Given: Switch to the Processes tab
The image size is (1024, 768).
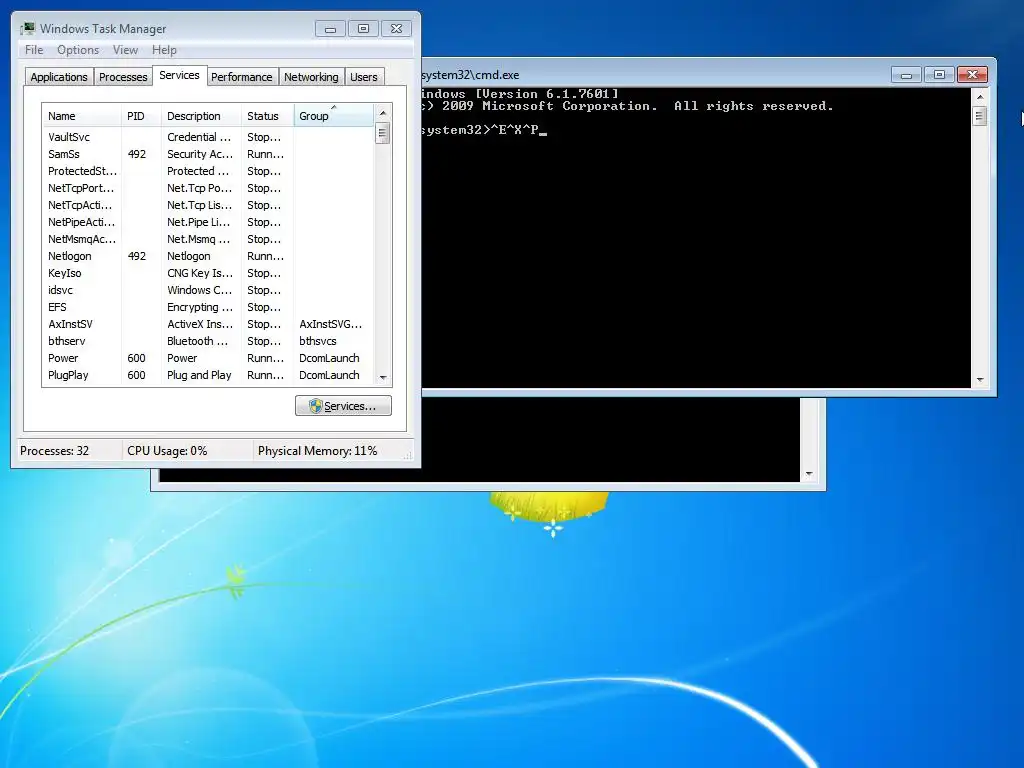Looking at the screenshot, I should click(123, 77).
